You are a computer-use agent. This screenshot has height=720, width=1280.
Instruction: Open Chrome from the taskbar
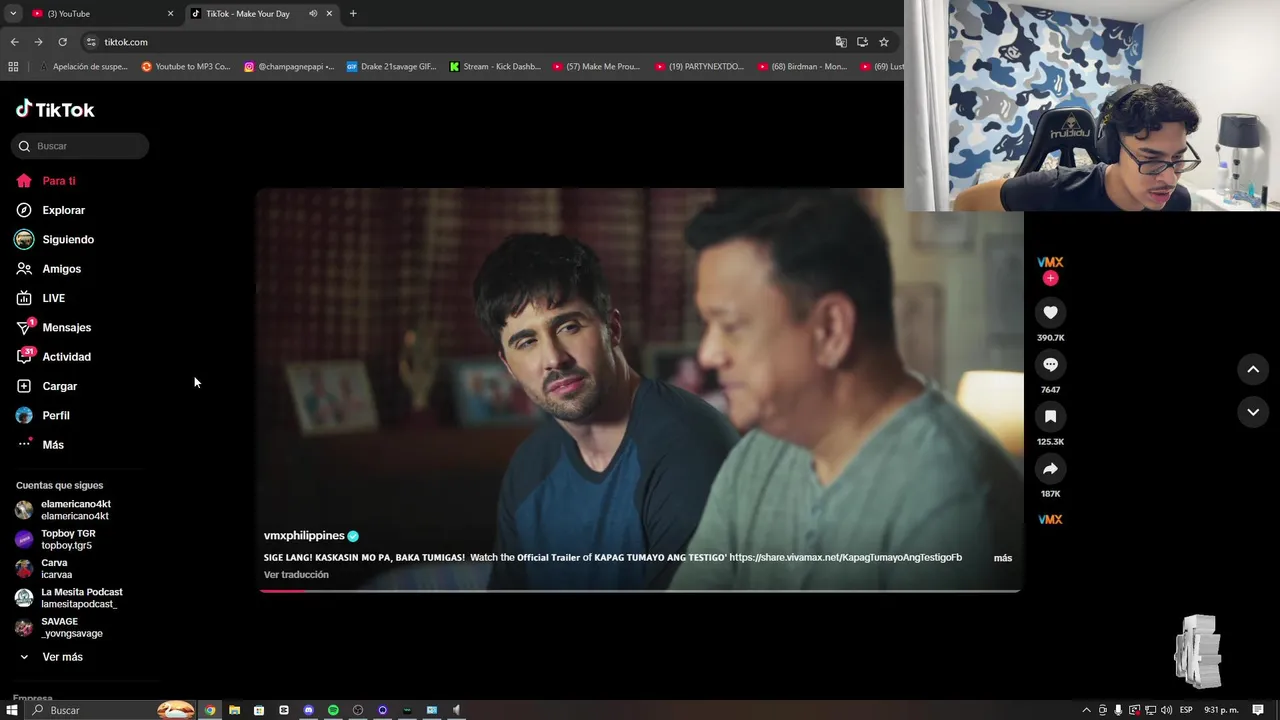click(210, 710)
